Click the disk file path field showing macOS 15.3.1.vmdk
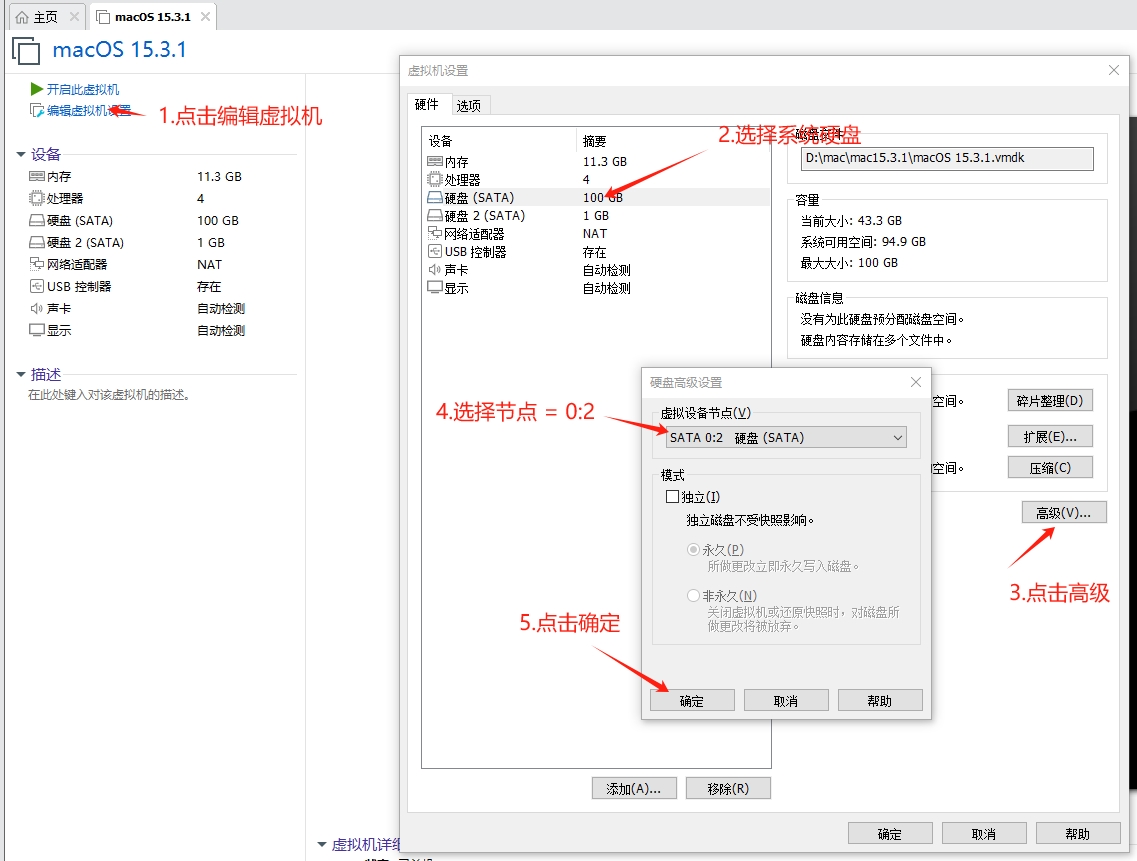This screenshot has height=861, width=1137. tap(948, 158)
